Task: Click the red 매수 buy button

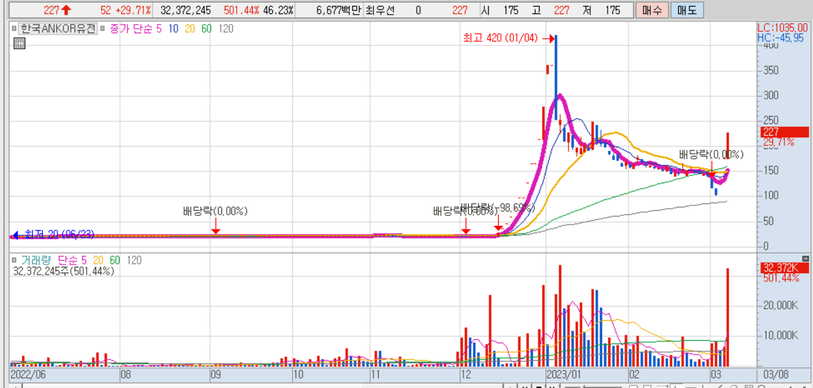Action: click(x=651, y=9)
